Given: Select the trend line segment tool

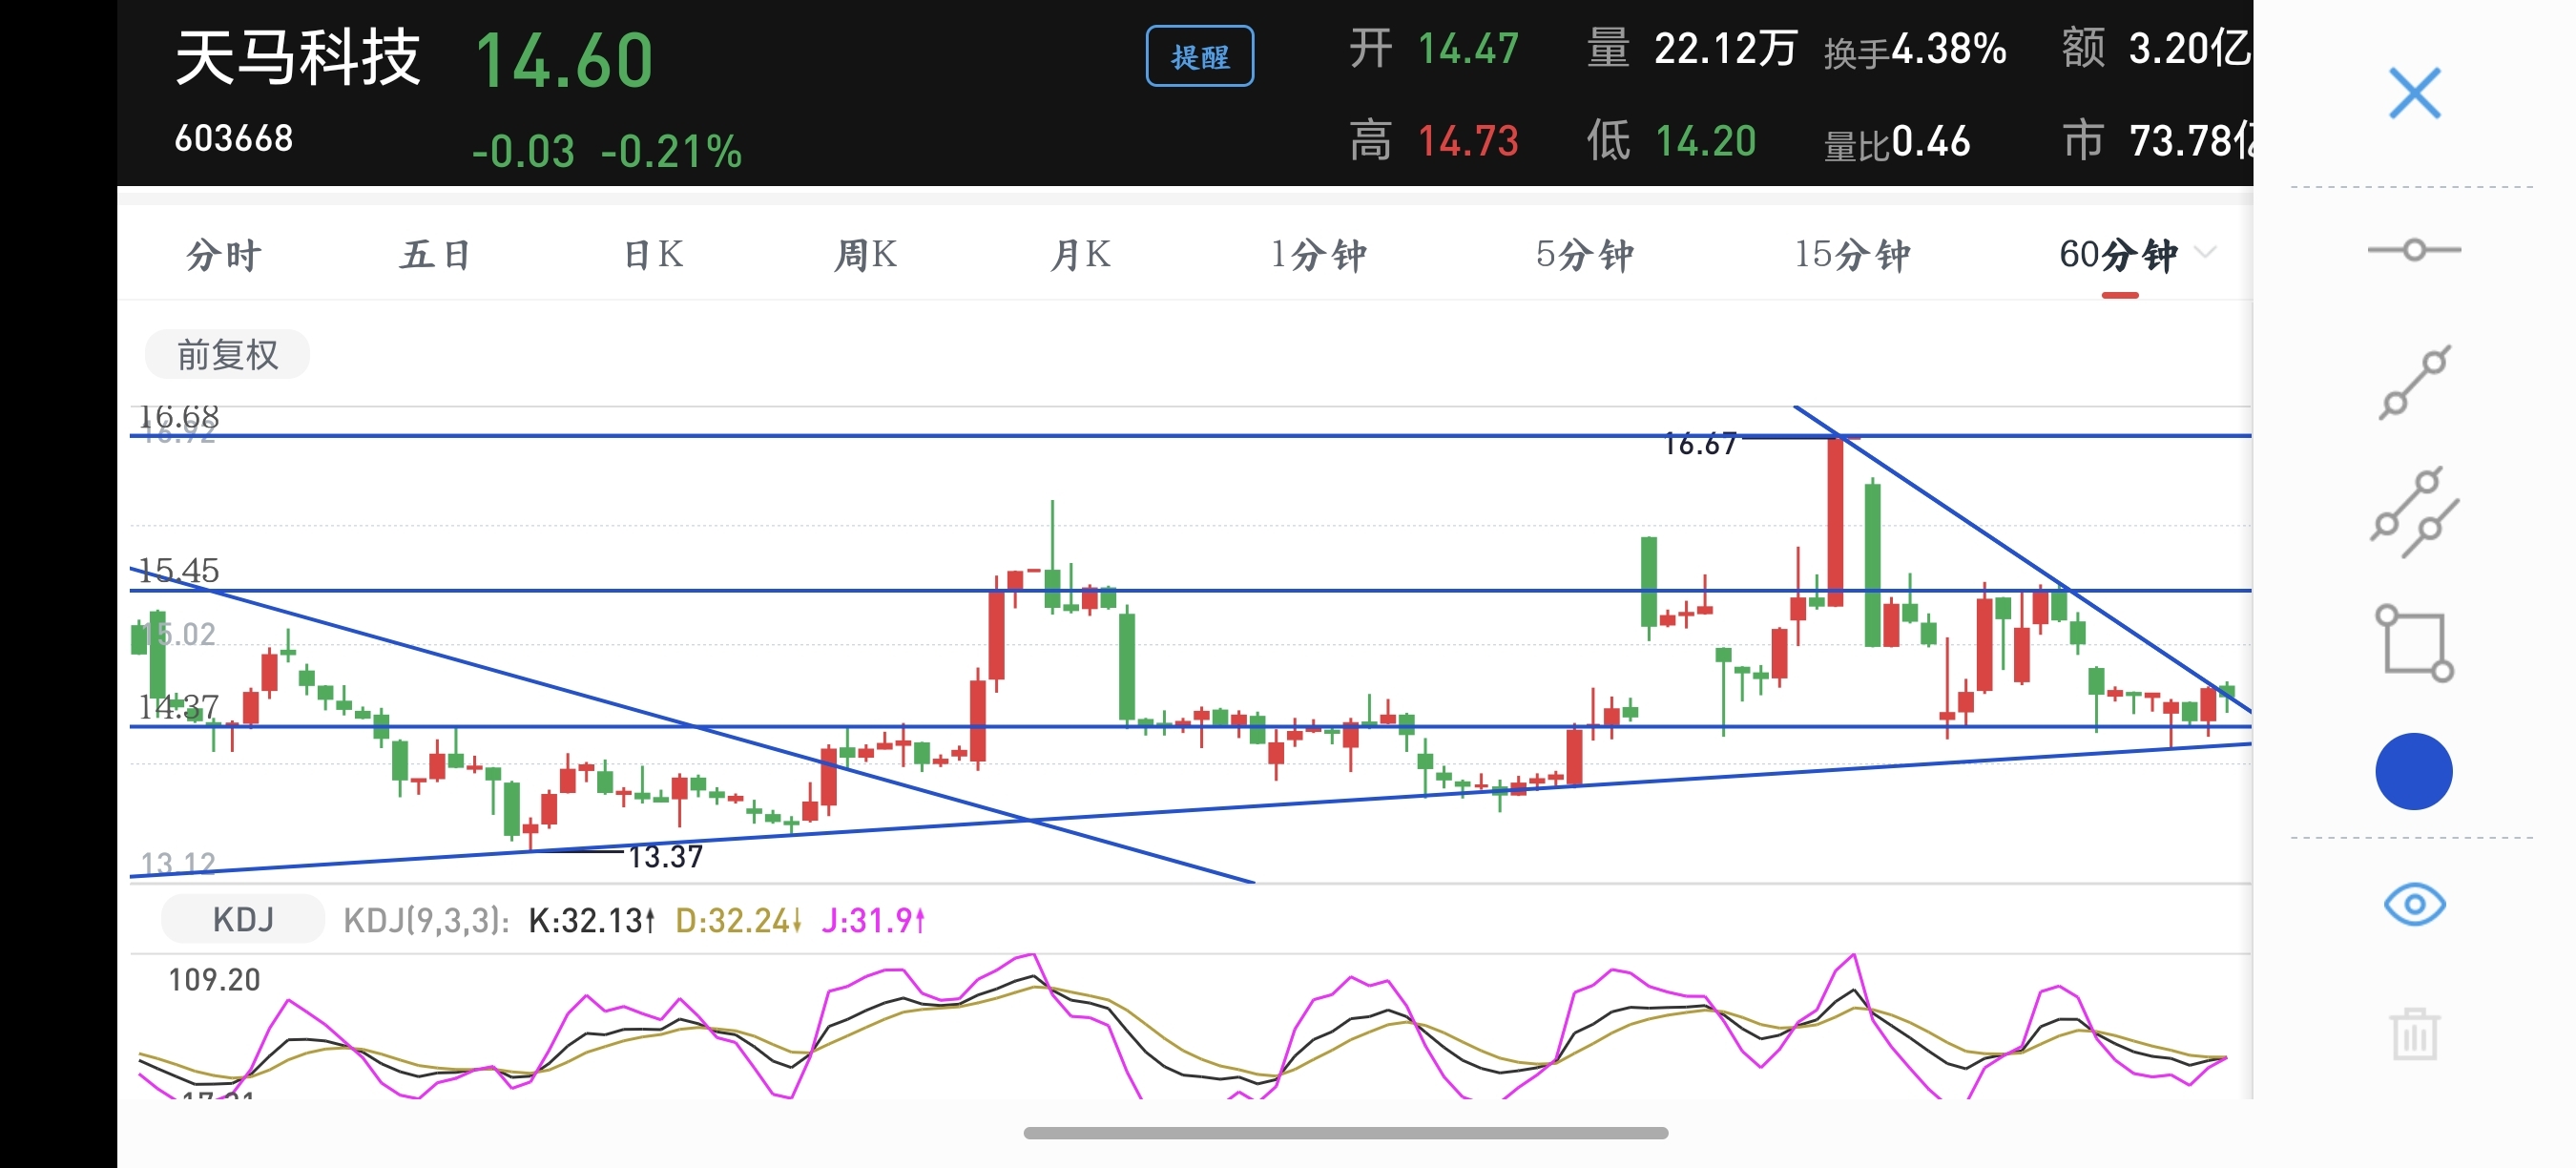Looking at the screenshot, I should tap(2413, 382).
